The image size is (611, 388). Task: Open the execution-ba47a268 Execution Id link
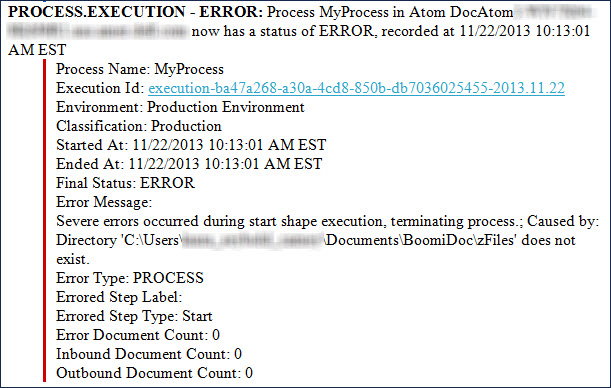tap(357, 88)
